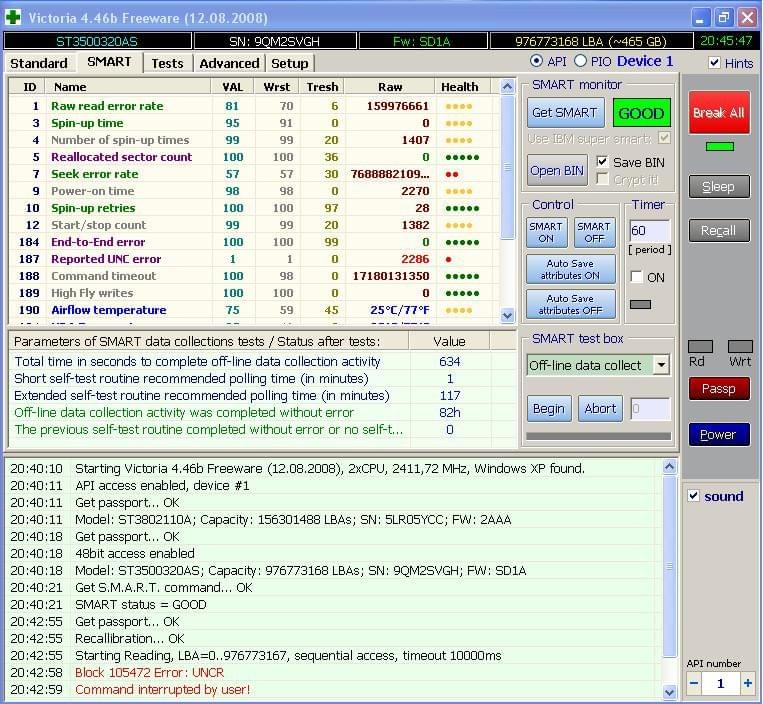Image resolution: width=763 pixels, height=704 pixels.
Task: Click Auto Save attributes OFF button
Action: click(x=570, y=304)
